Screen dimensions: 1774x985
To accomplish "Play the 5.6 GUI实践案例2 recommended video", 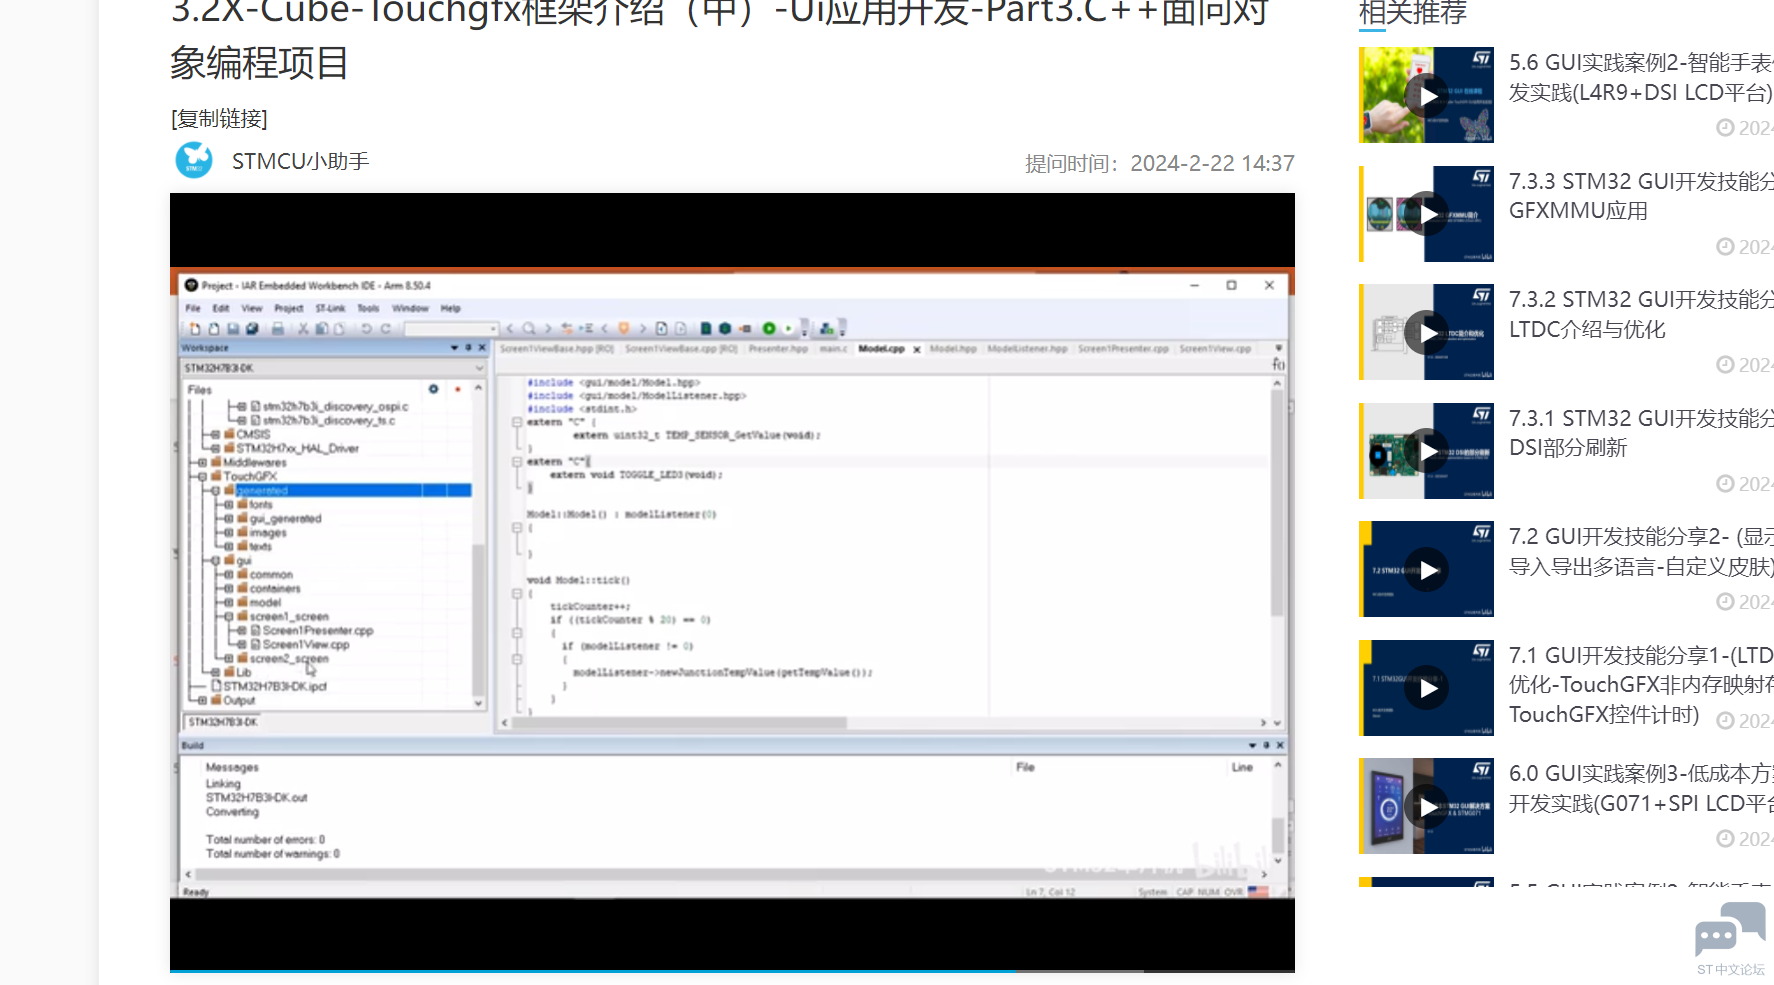I will (x=1426, y=95).
